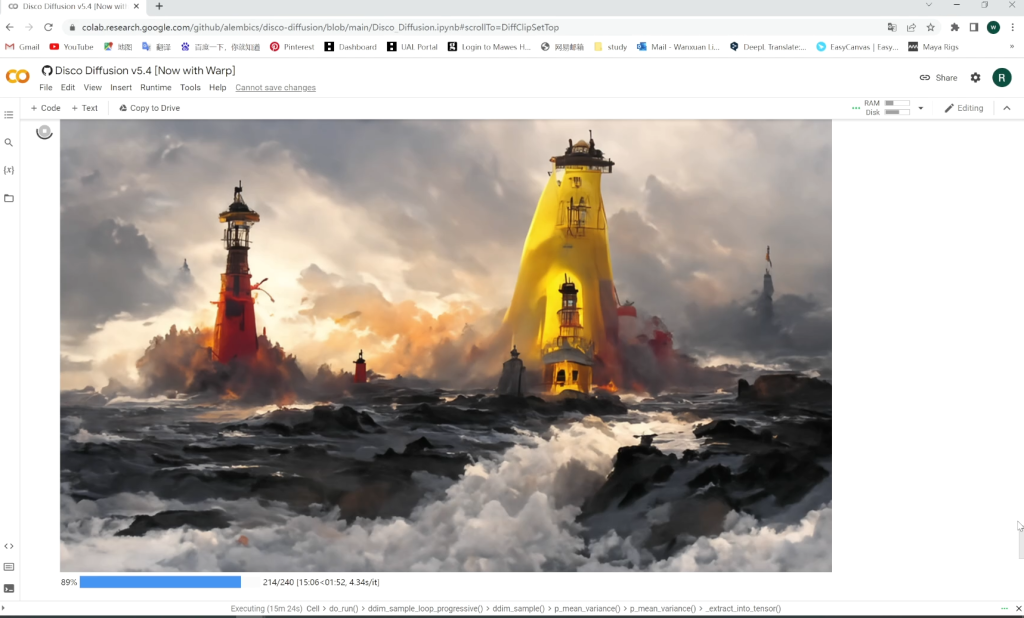Screen dimensions: 1024x618
Task: Bookmark this page with star icon
Action: pos(931,27)
